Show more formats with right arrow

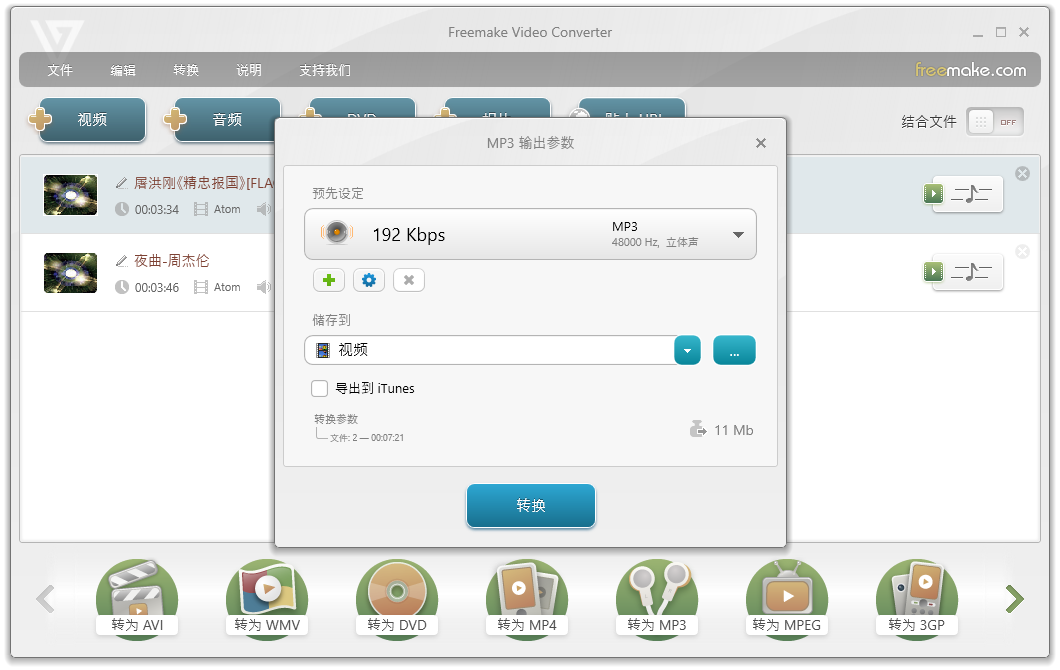click(1014, 598)
